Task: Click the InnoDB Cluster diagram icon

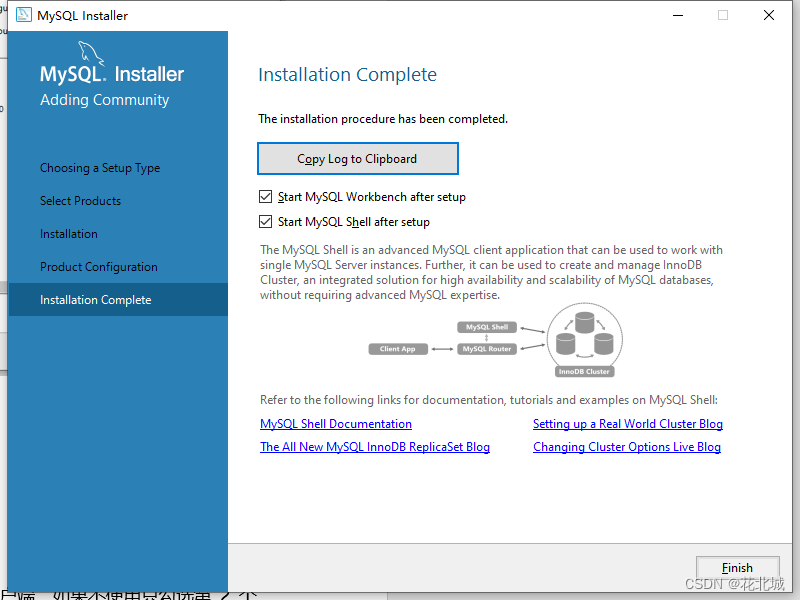Action: (x=585, y=339)
